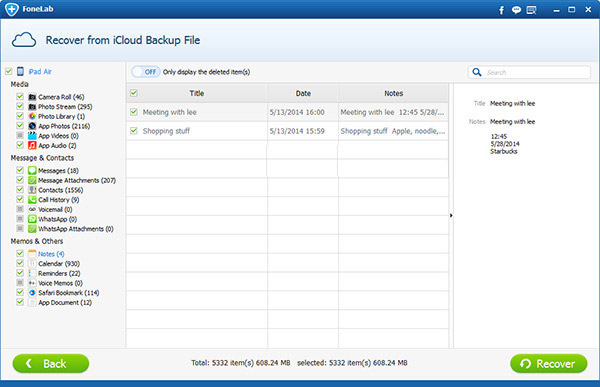Open the Camera Roll category icon
The width and height of the screenshot is (600, 387).
(x=32, y=97)
